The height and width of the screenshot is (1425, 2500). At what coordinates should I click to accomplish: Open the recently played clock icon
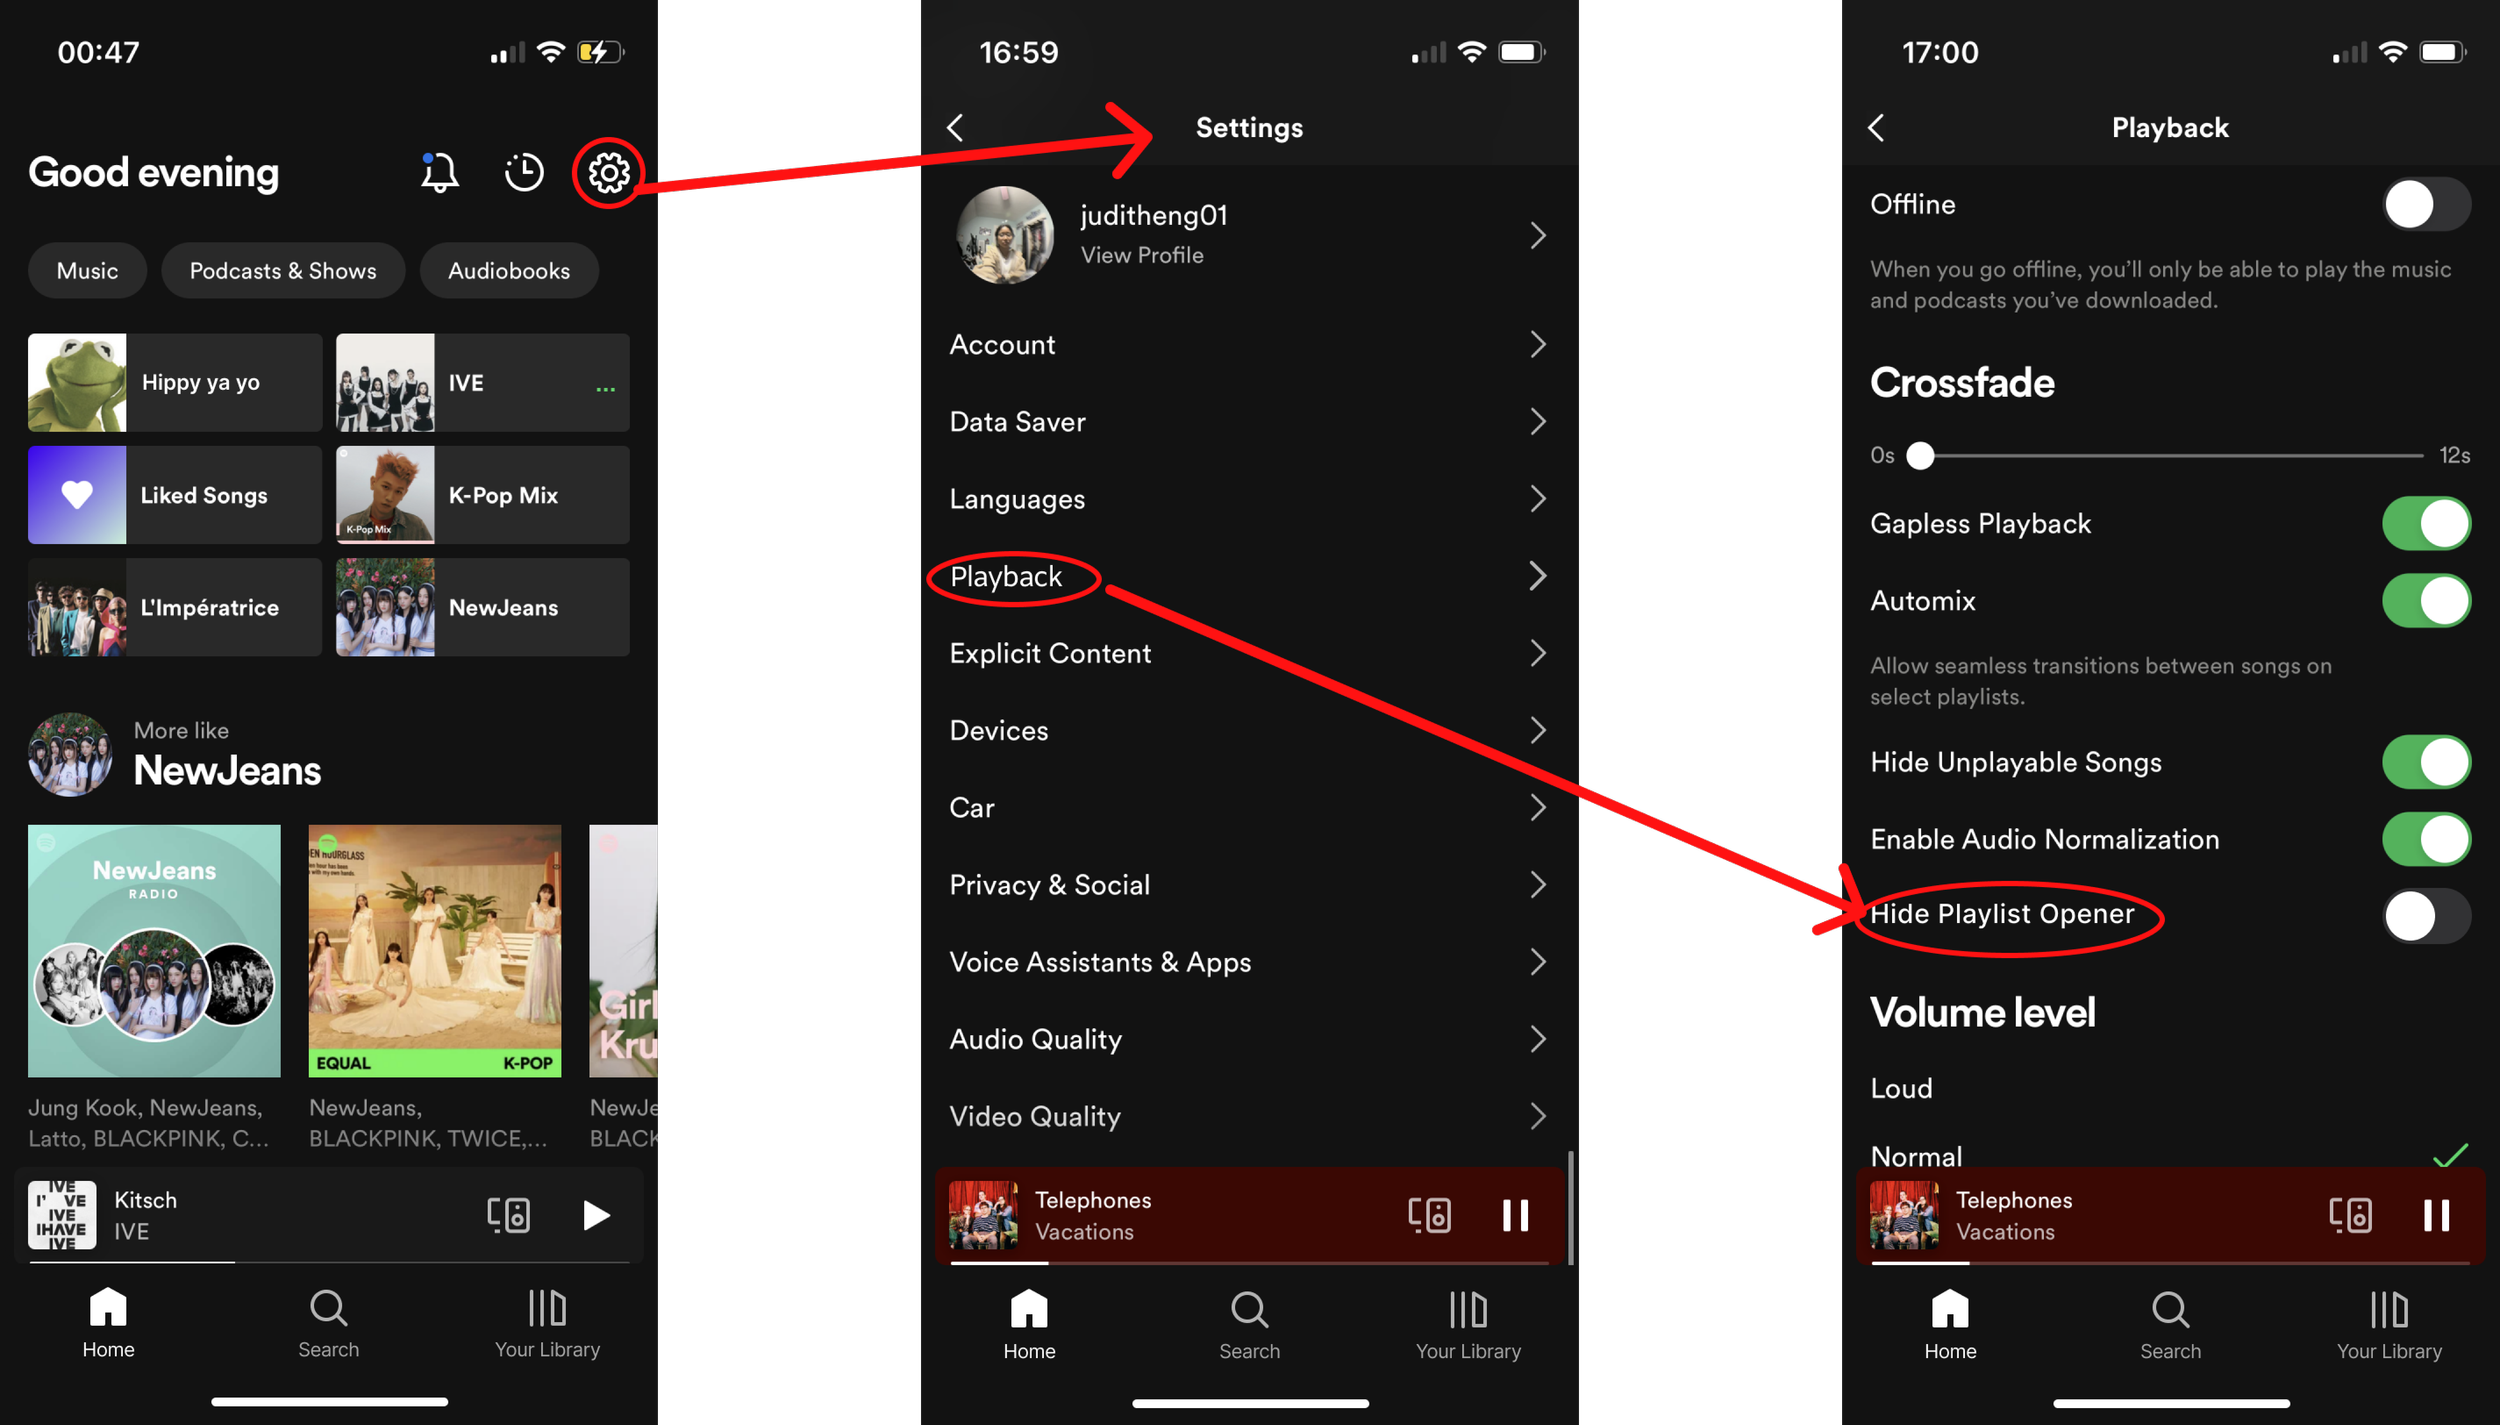[523, 173]
